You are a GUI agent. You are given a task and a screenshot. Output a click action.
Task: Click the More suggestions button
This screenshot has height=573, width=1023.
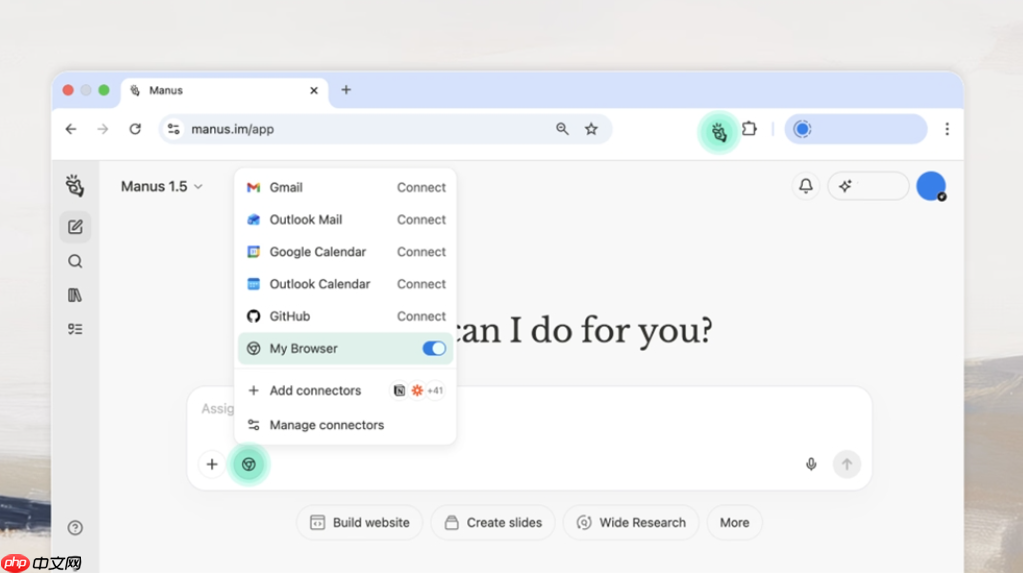(735, 523)
